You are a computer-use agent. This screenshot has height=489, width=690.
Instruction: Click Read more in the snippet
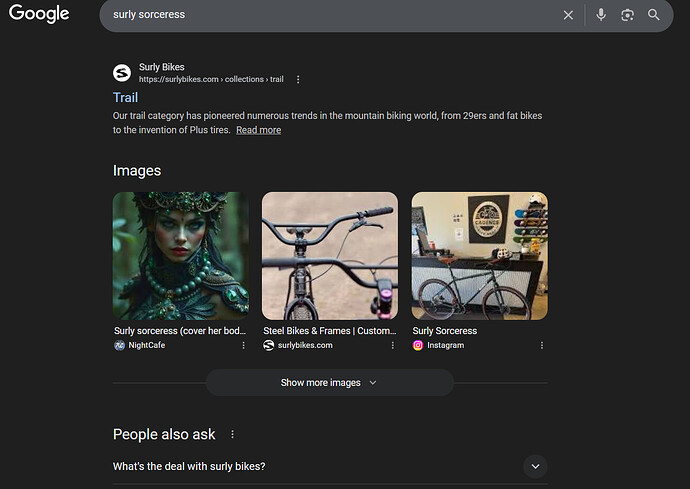tap(258, 130)
